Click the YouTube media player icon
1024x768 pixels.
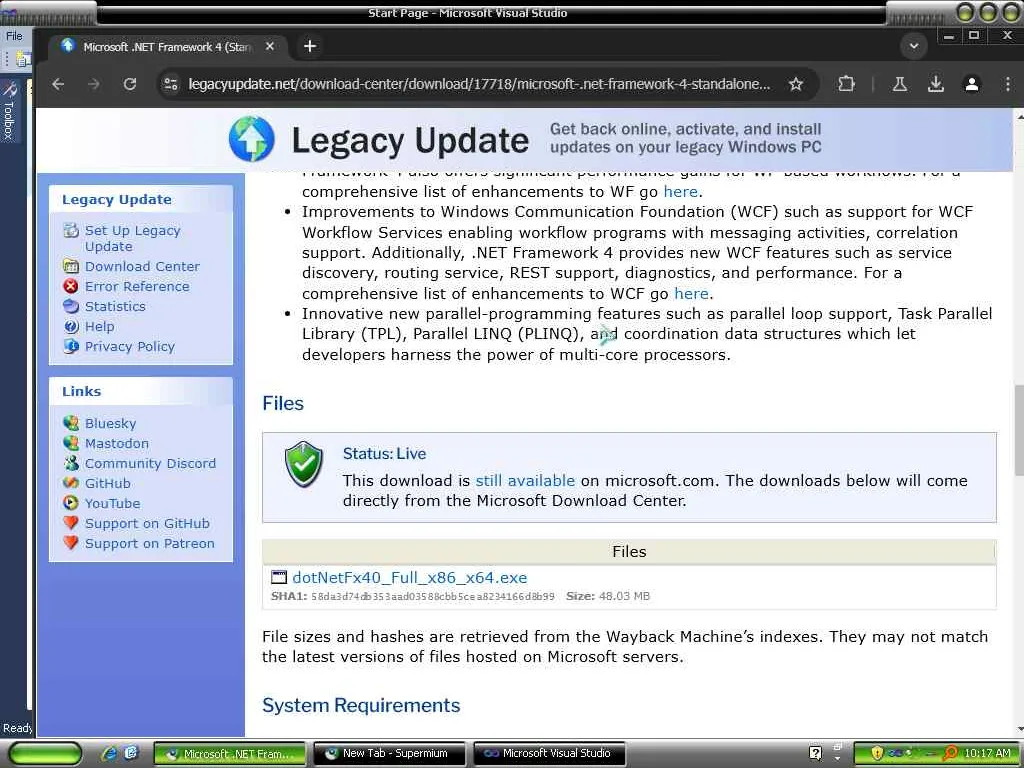tap(71, 503)
